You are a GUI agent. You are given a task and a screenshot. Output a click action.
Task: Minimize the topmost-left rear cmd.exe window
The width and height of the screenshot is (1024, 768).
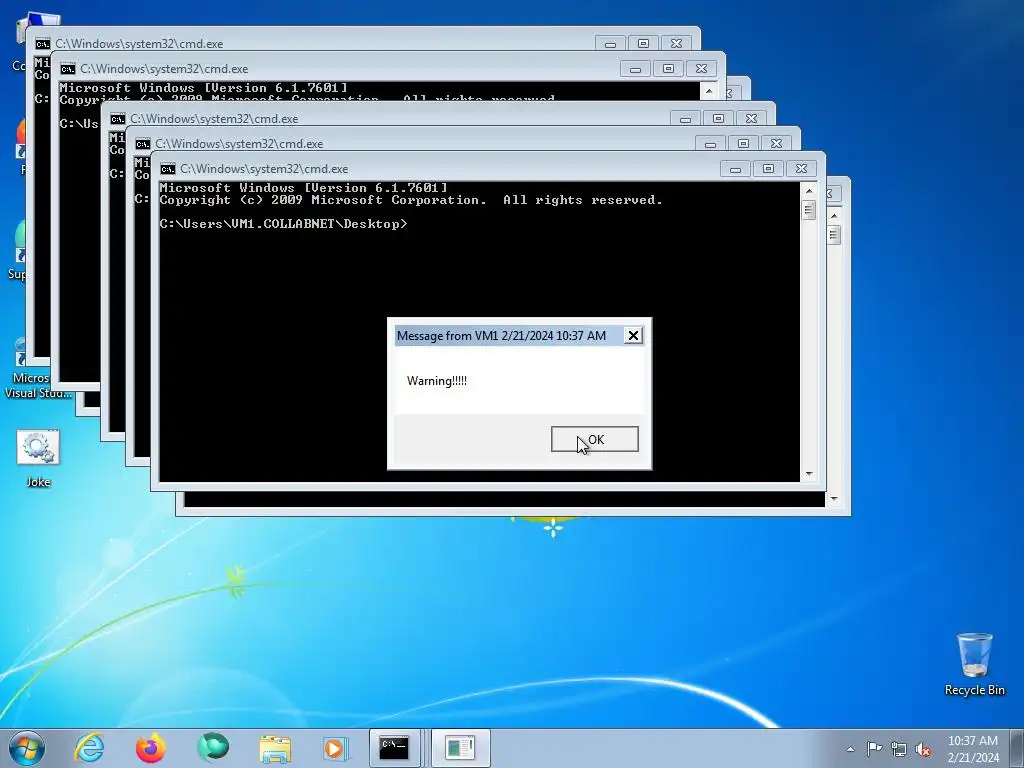[611, 44]
